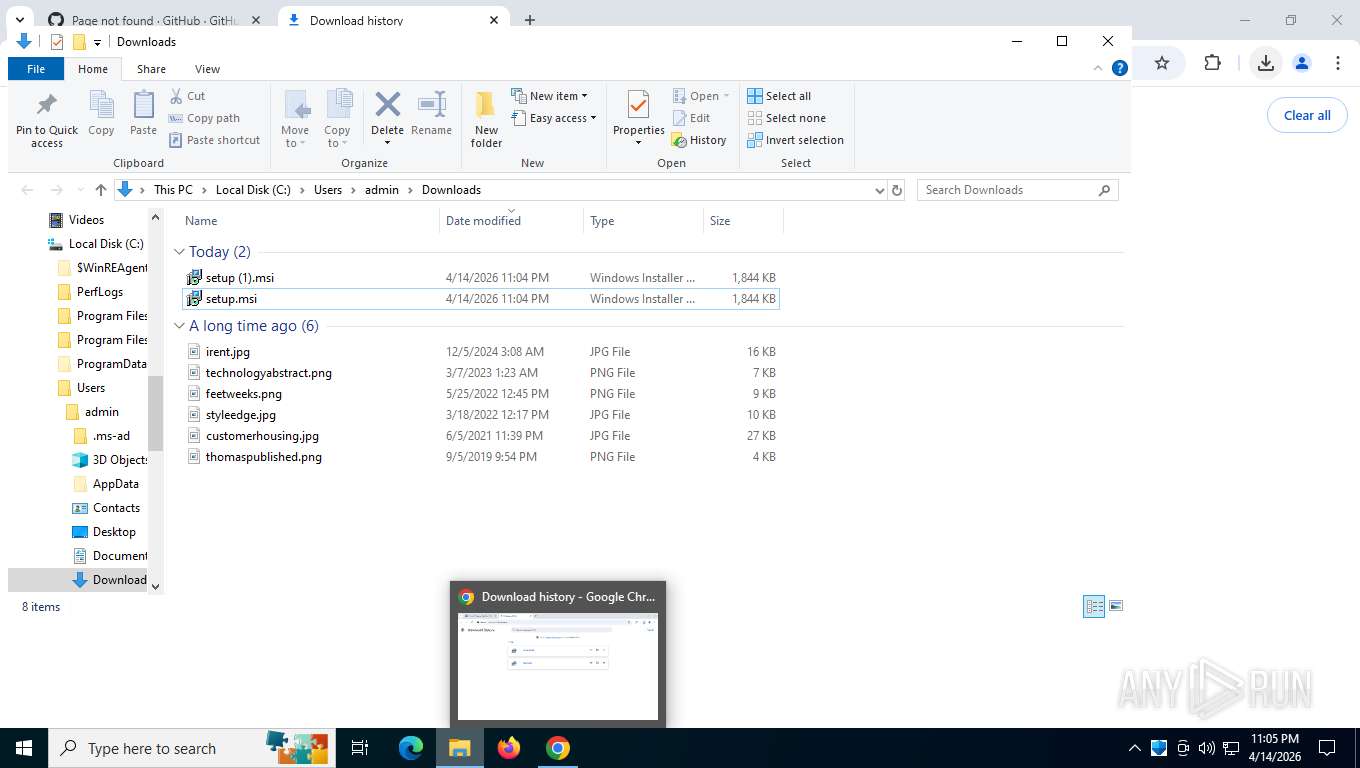Create a New folder
Image resolution: width=1360 pixels, height=768 pixels.
tap(486, 119)
